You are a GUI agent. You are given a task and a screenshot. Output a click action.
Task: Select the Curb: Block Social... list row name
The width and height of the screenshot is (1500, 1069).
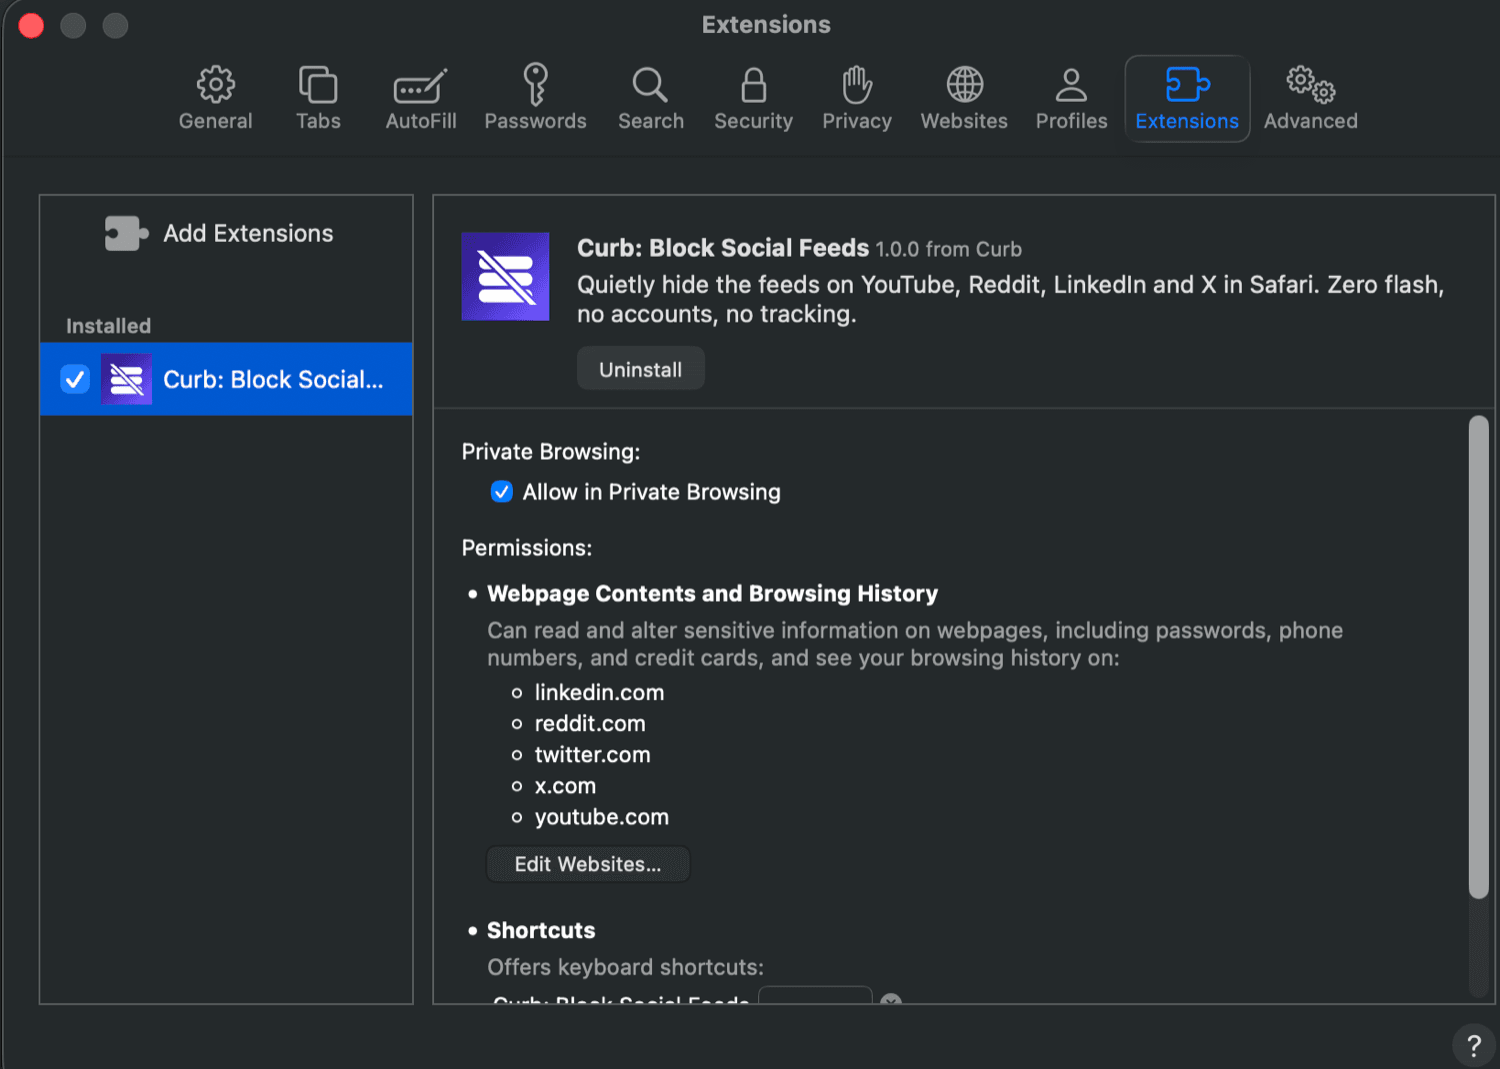point(273,380)
